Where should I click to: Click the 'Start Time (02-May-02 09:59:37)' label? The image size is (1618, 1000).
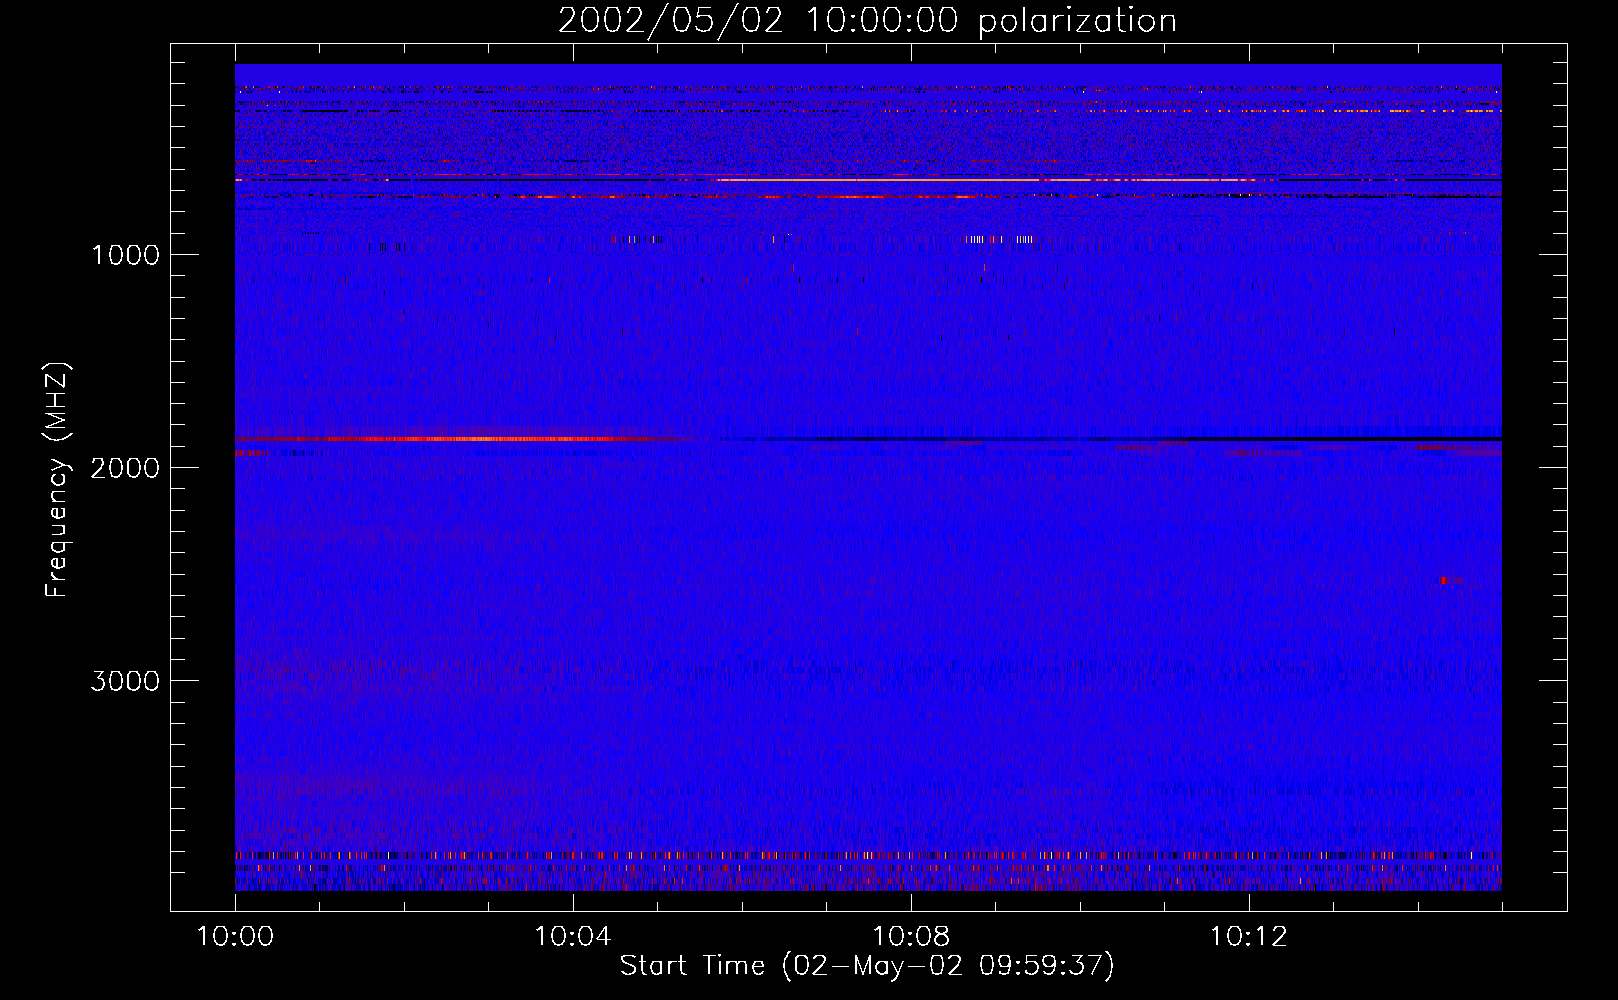pyautogui.click(x=867, y=966)
